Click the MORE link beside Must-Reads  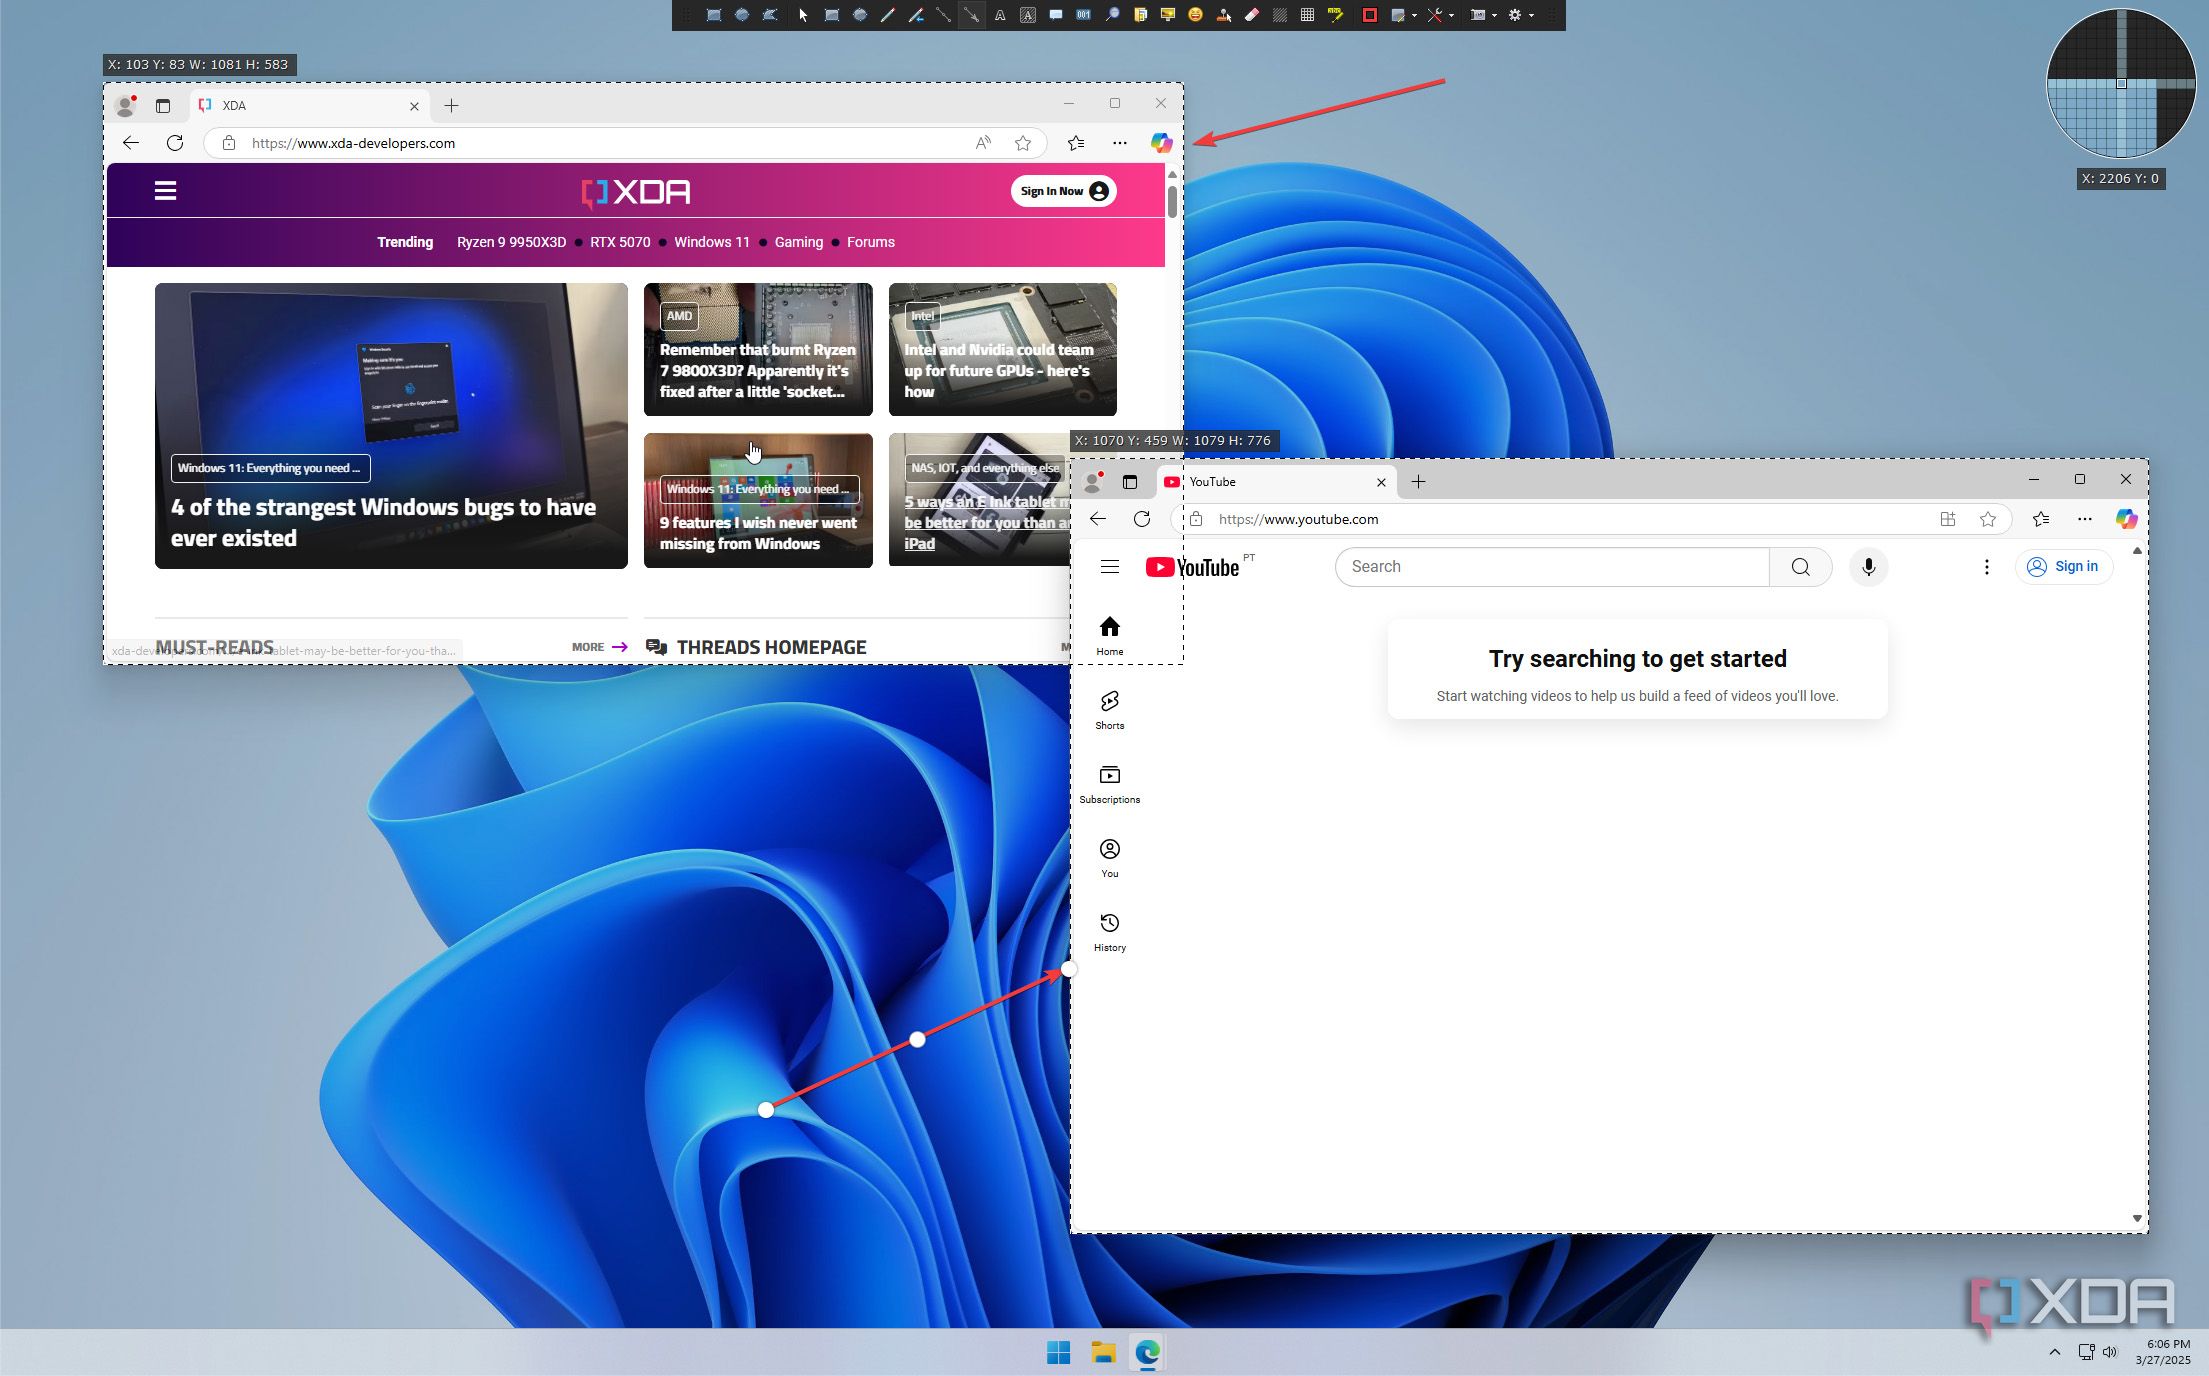coord(599,647)
